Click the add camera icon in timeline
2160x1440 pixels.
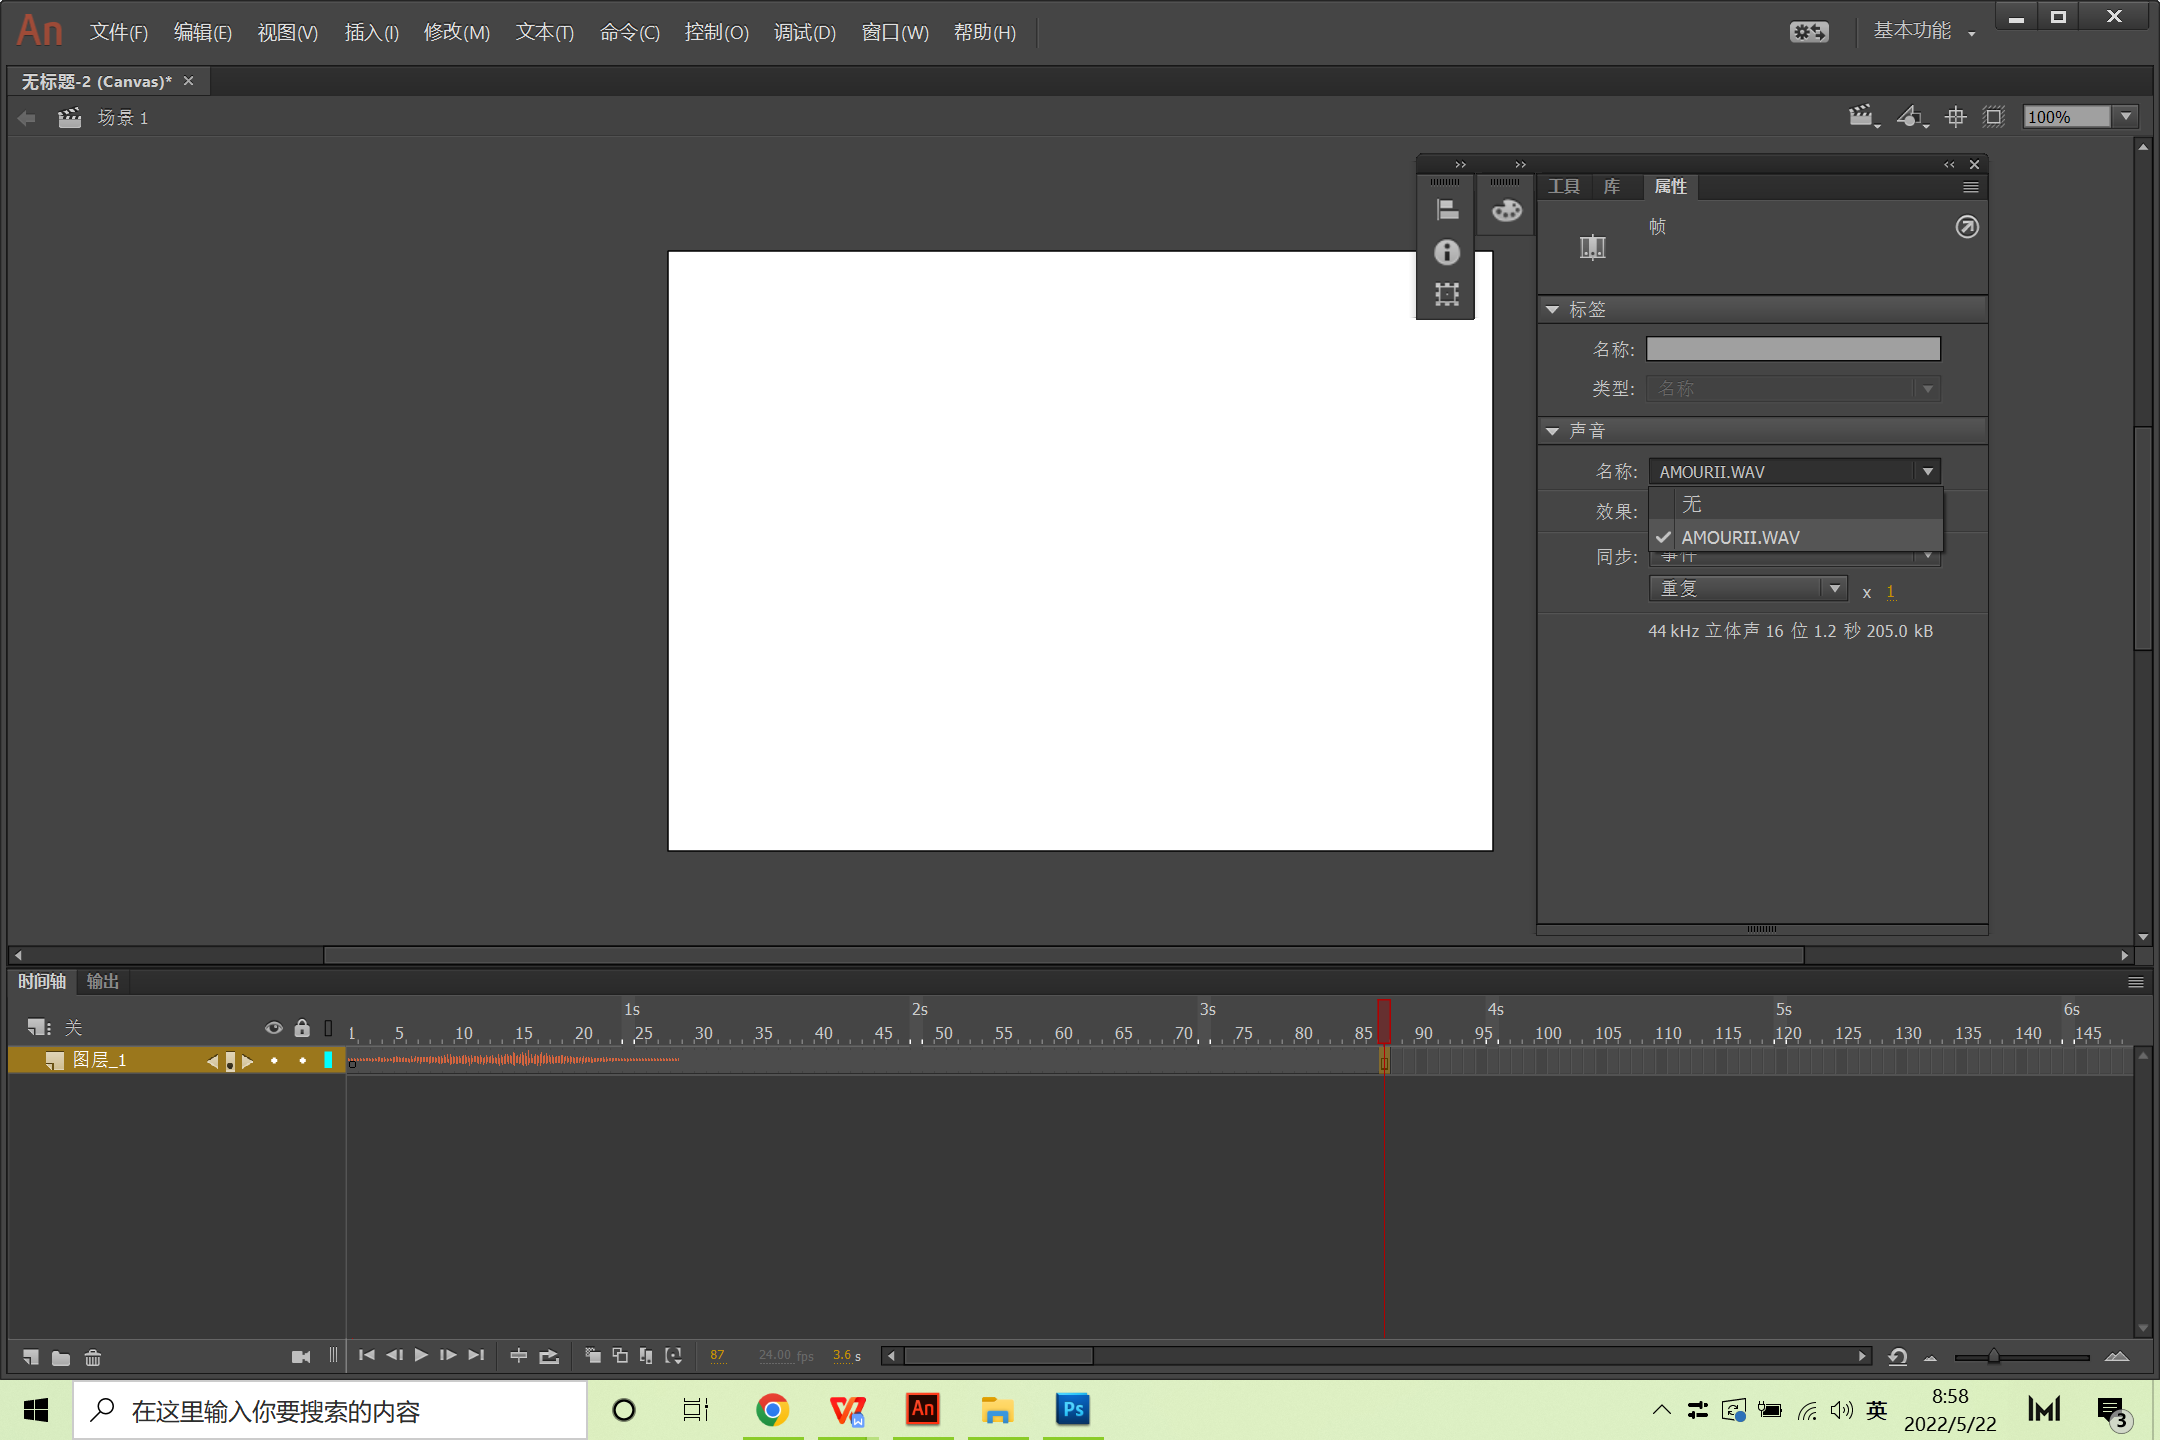[300, 1356]
